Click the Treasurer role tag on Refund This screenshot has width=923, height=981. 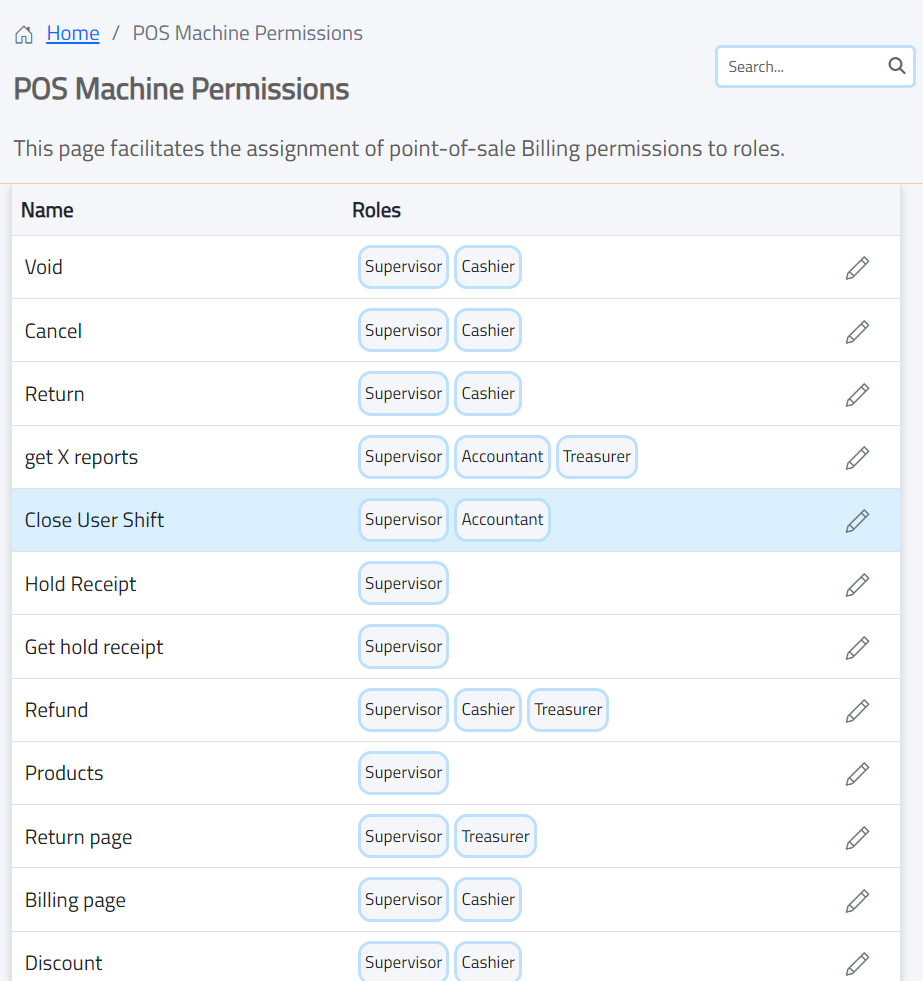tap(568, 710)
